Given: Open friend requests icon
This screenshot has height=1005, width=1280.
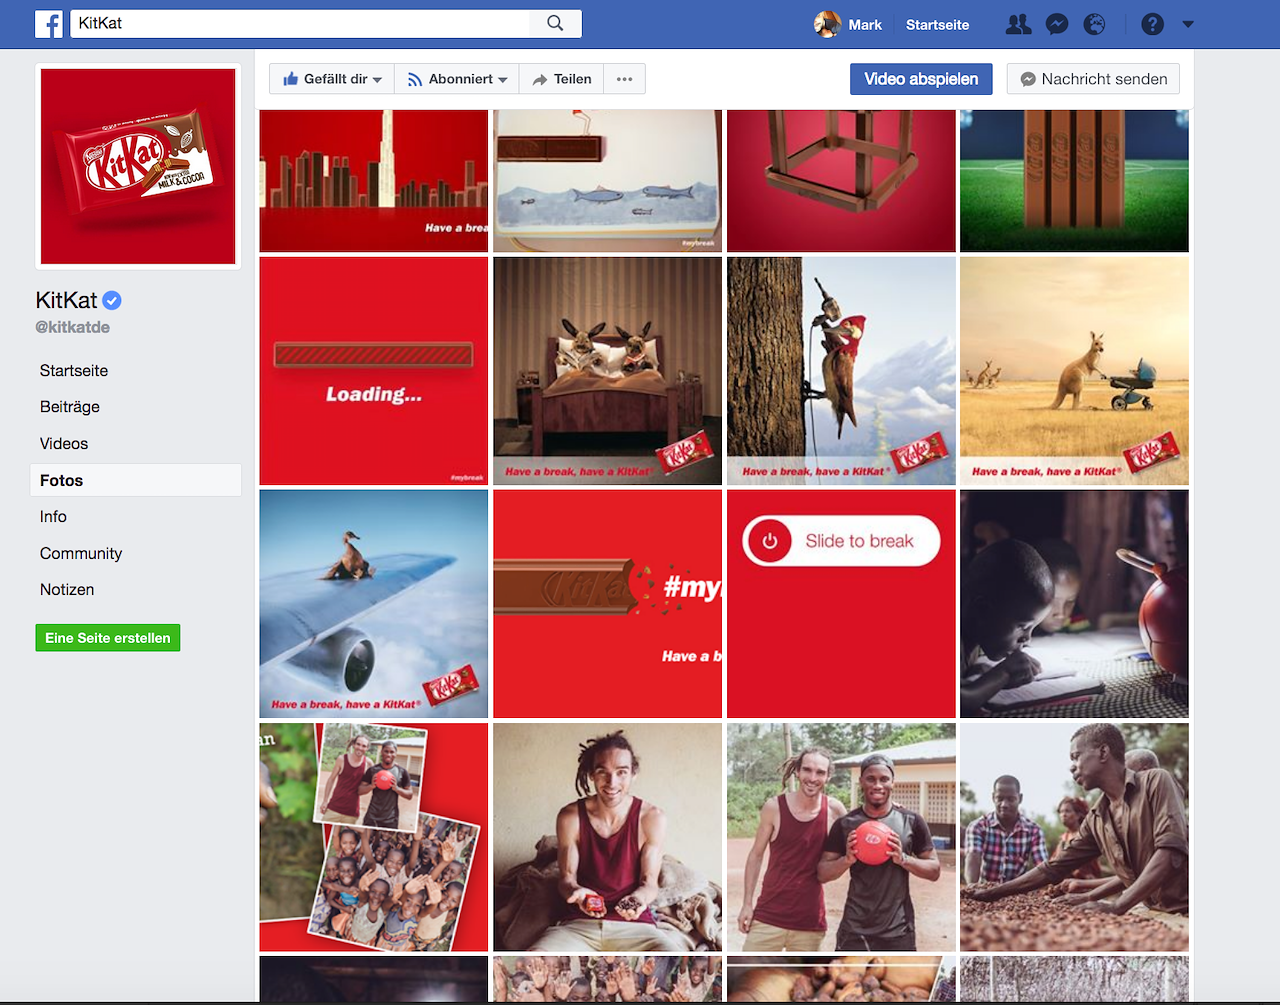Looking at the screenshot, I should click(1018, 24).
